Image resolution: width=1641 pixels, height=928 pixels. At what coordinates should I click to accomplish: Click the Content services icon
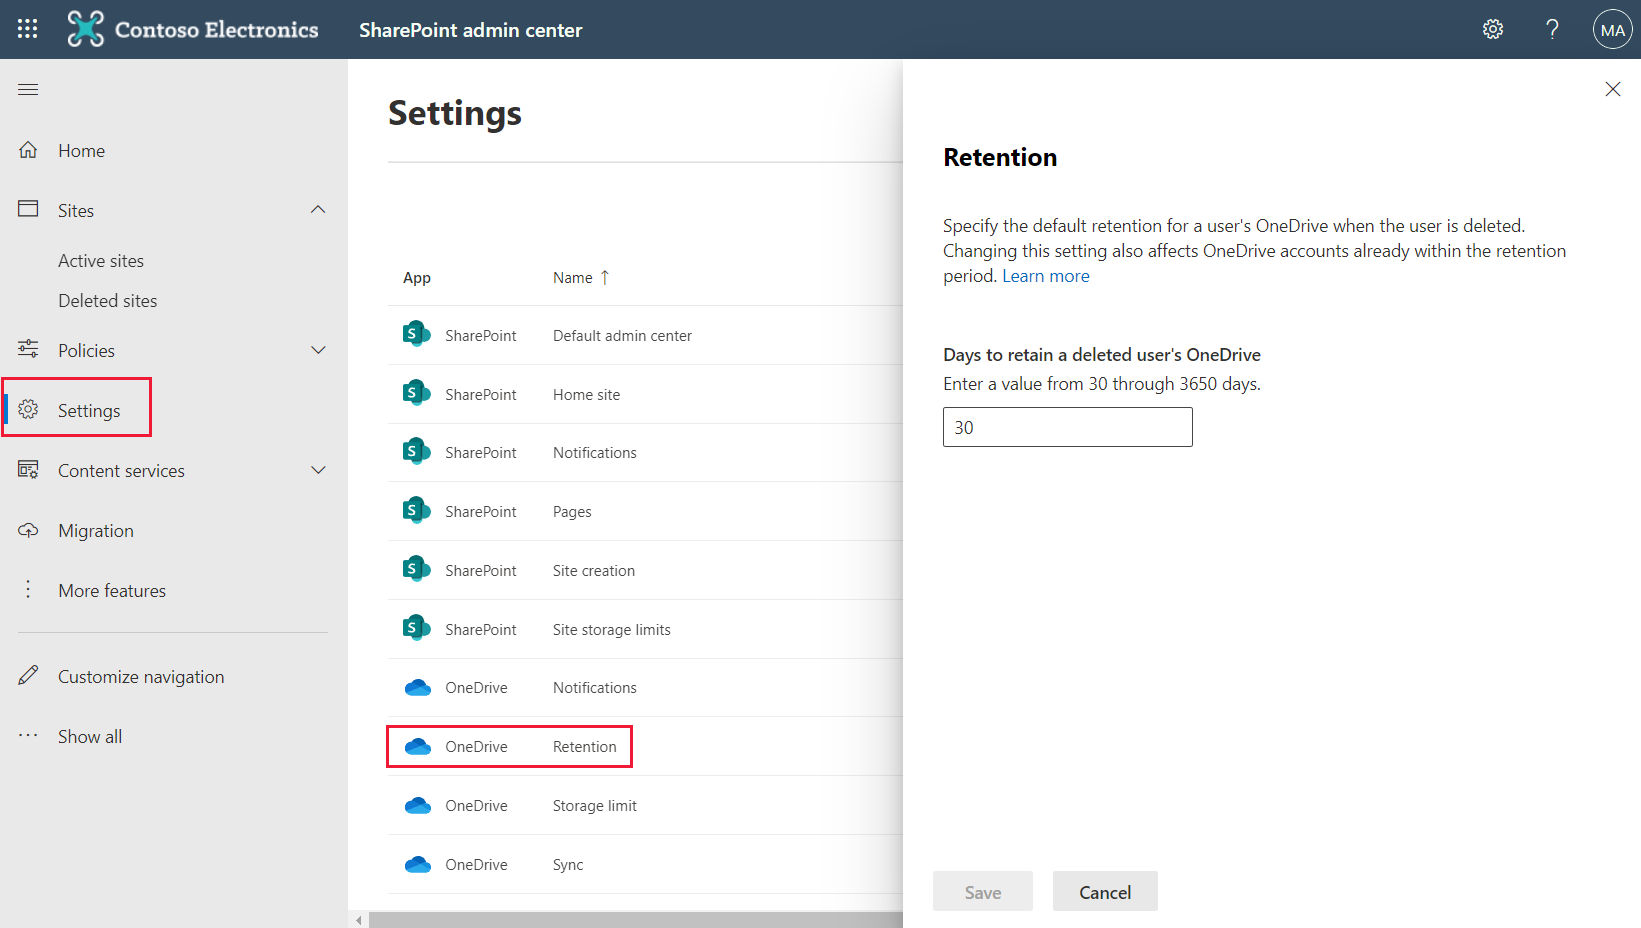28,469
